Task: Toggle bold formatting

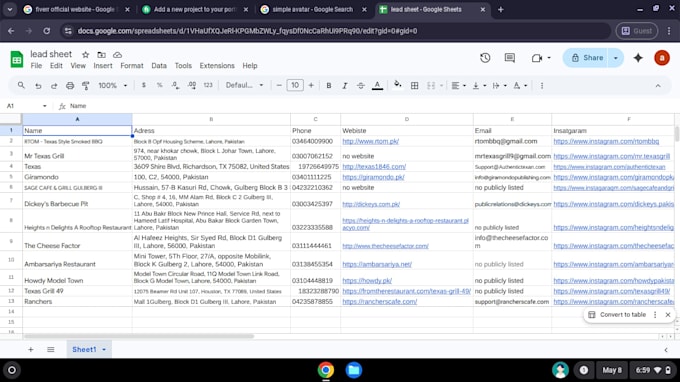Action: tap(329, 85)
